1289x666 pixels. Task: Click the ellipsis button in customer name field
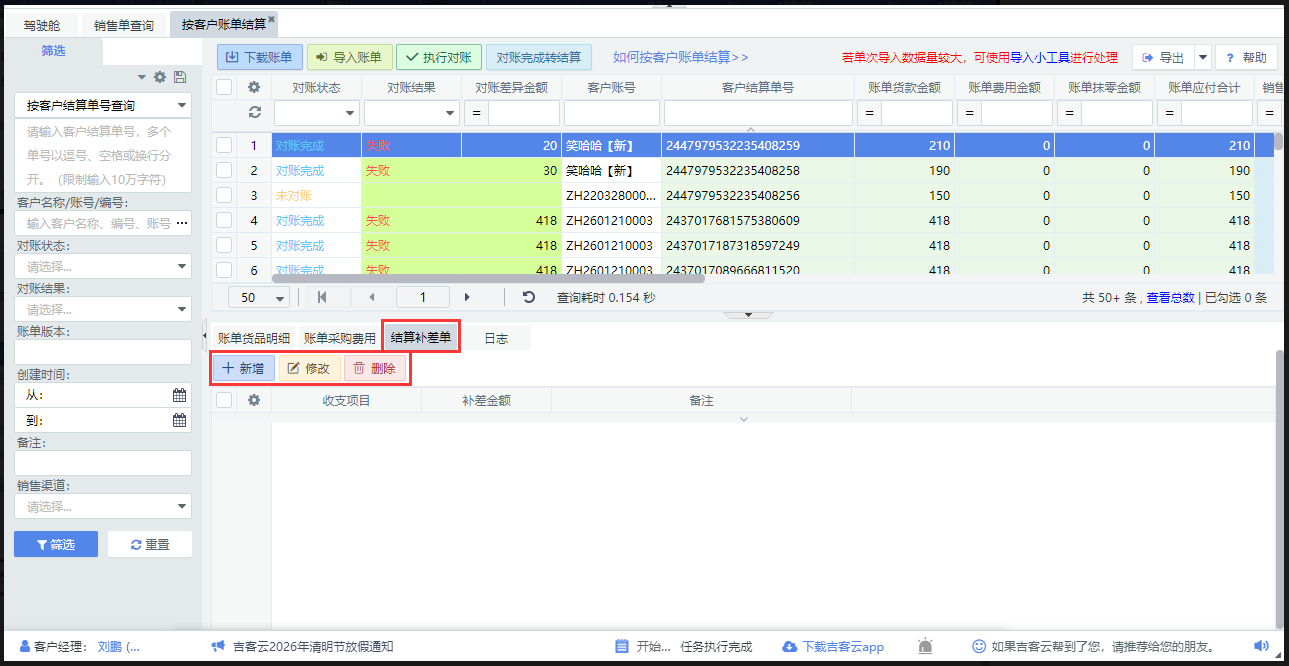(181, 223)
